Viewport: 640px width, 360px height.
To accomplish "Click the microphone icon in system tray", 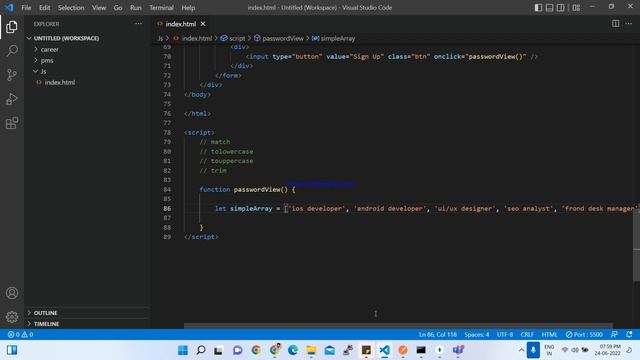I will click(x=533, y=350).
